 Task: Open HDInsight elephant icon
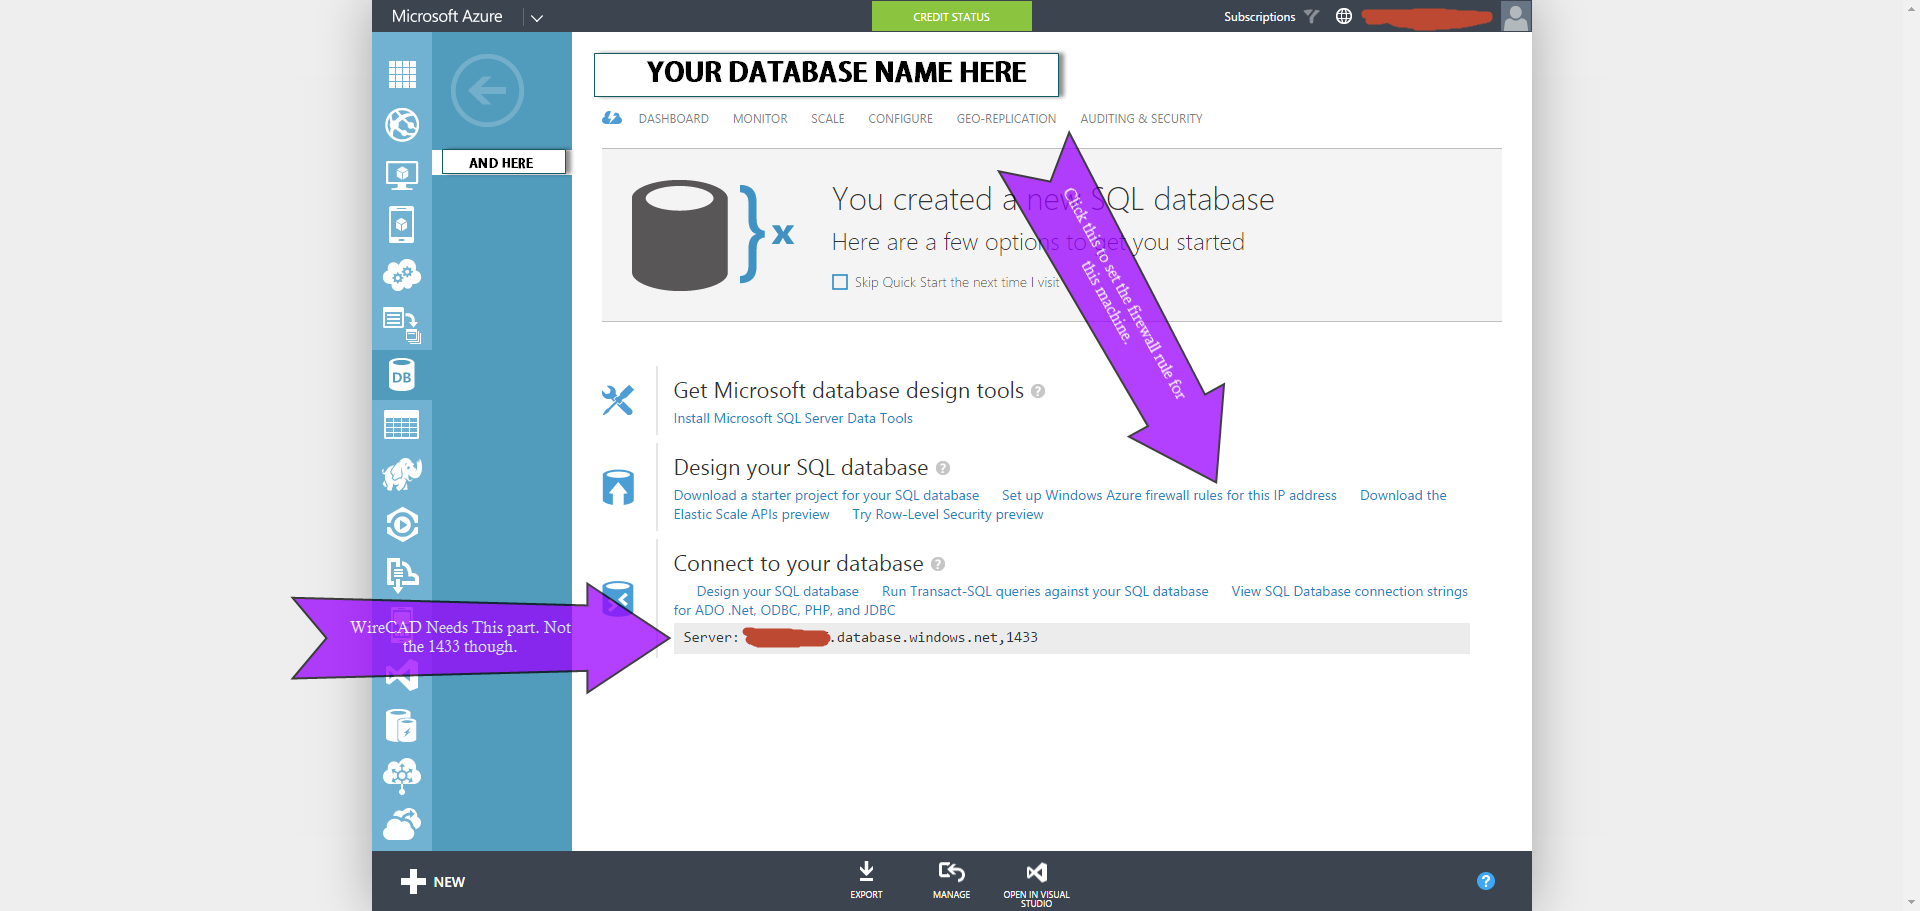tap(402, 474)
